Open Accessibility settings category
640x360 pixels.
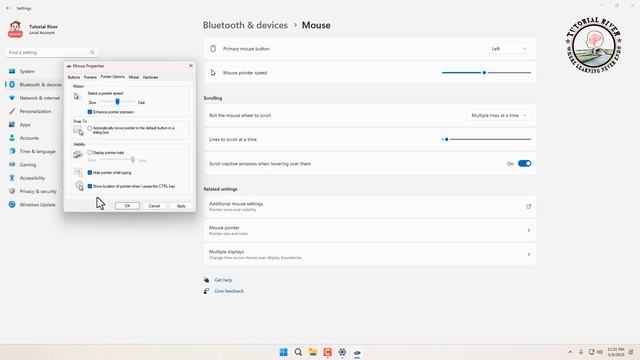click(31, 178)
